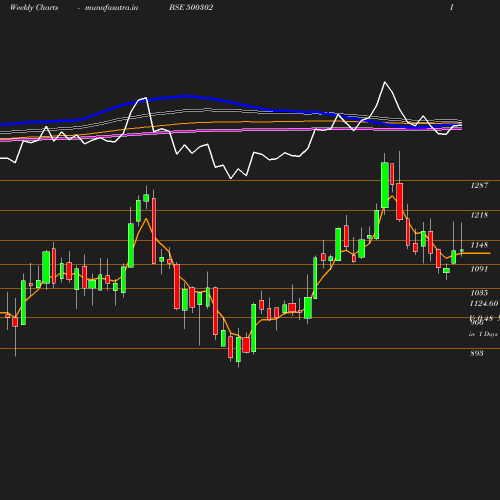Click the white indicator line's highest peak
The image size is (500, 500).
385,82
